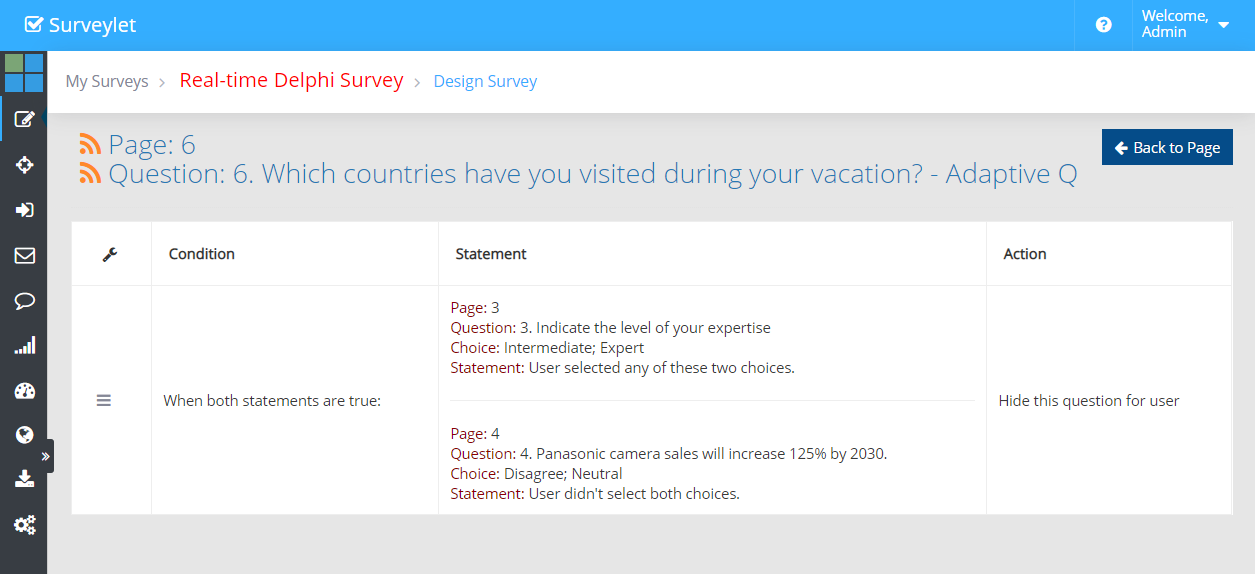
Task: Click the edit/design survey sidebar icon
Action: (x=25, y=120)
